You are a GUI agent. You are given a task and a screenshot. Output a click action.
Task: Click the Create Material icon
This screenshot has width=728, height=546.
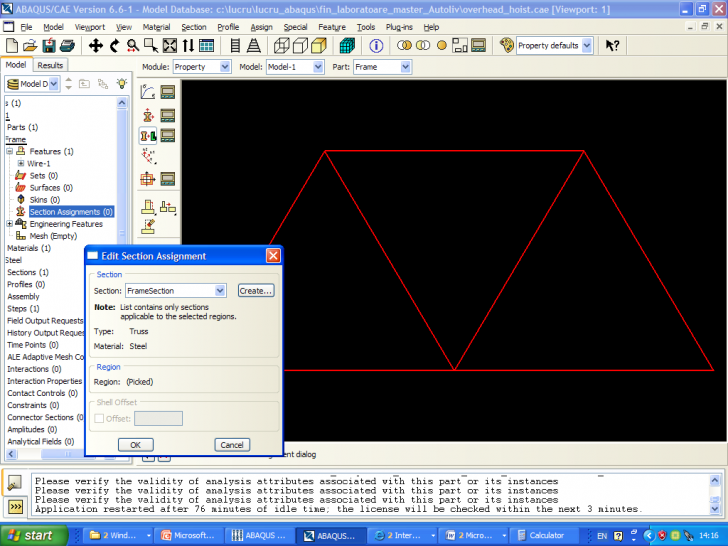pos(148,92)
